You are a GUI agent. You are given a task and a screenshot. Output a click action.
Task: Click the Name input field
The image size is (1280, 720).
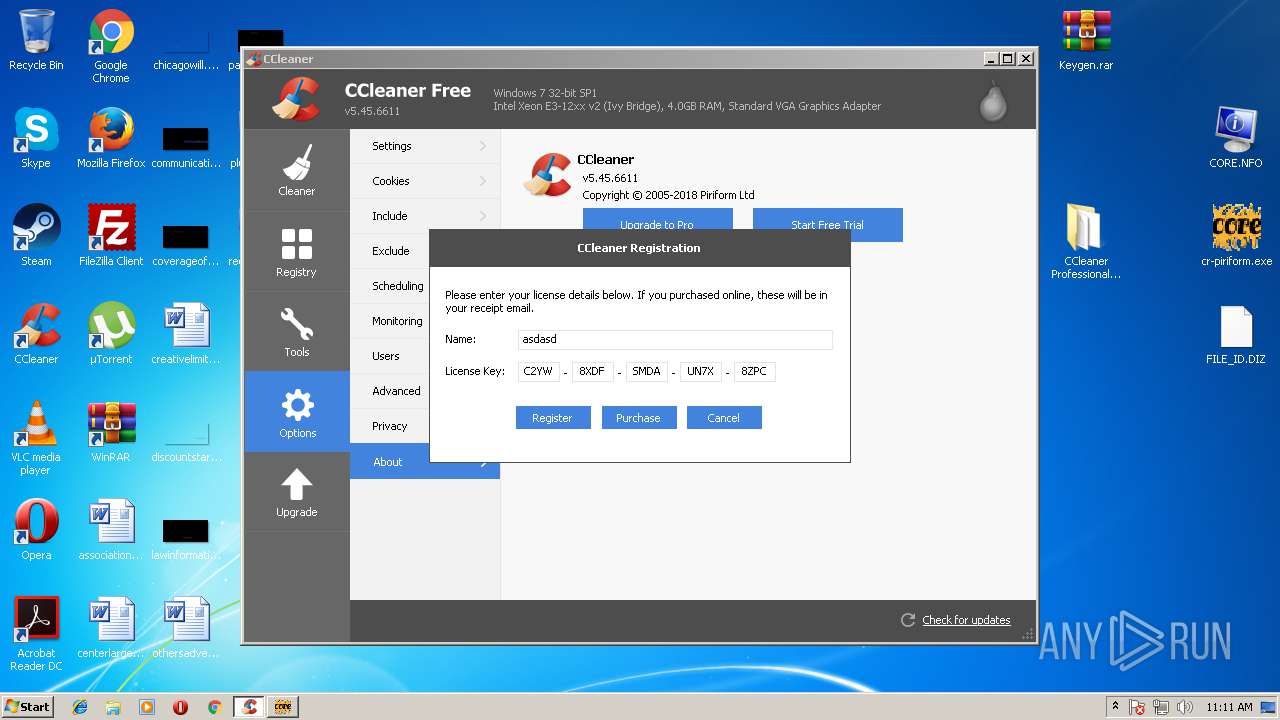[675, 340]
